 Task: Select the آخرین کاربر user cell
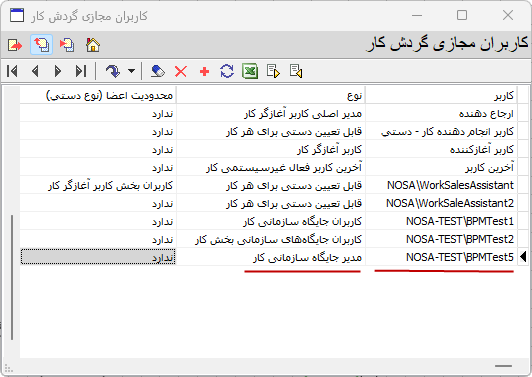click(x=441, y=168)
